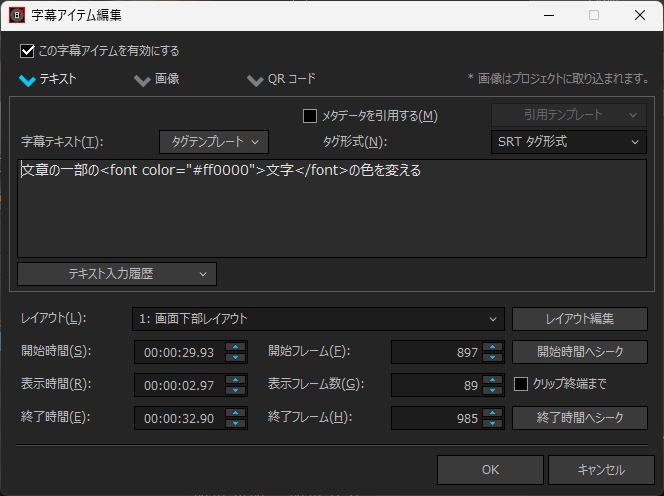The width and height of the screenshot is (664, 496).
Task: Open the 引用テンプレート dropdown
Action: pos(569,115)
